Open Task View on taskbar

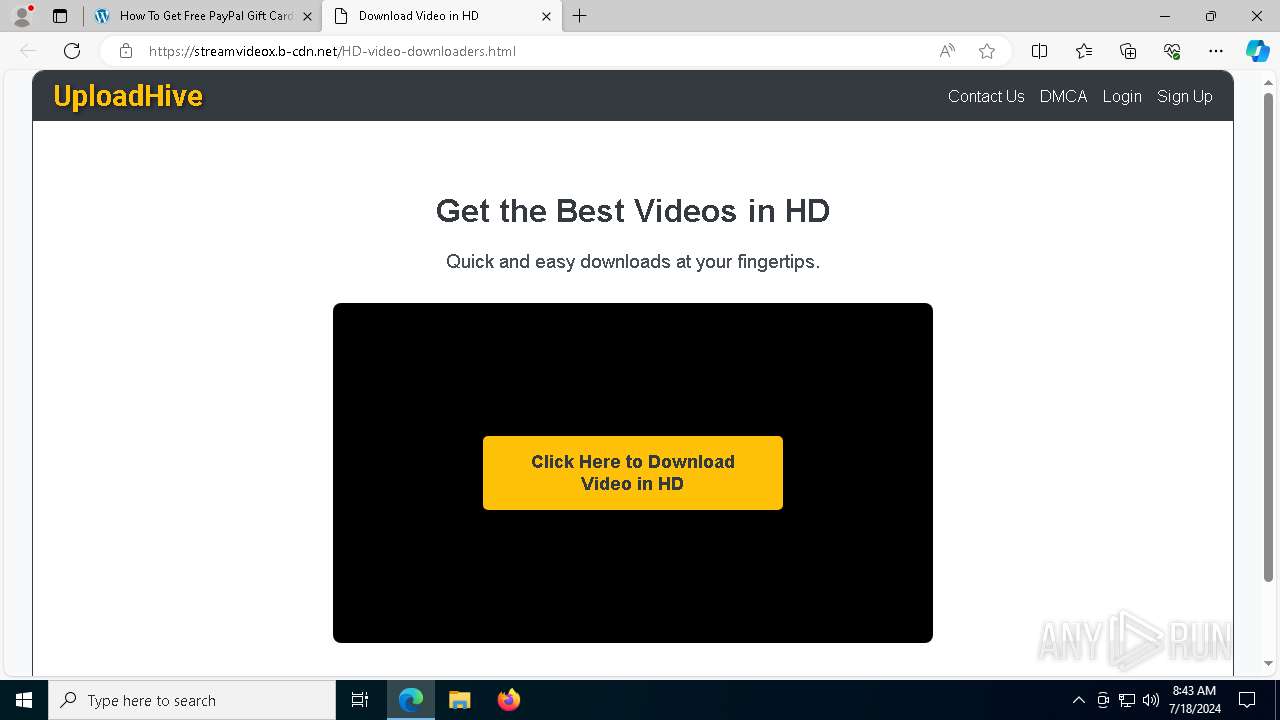click(x=360, y=700)
